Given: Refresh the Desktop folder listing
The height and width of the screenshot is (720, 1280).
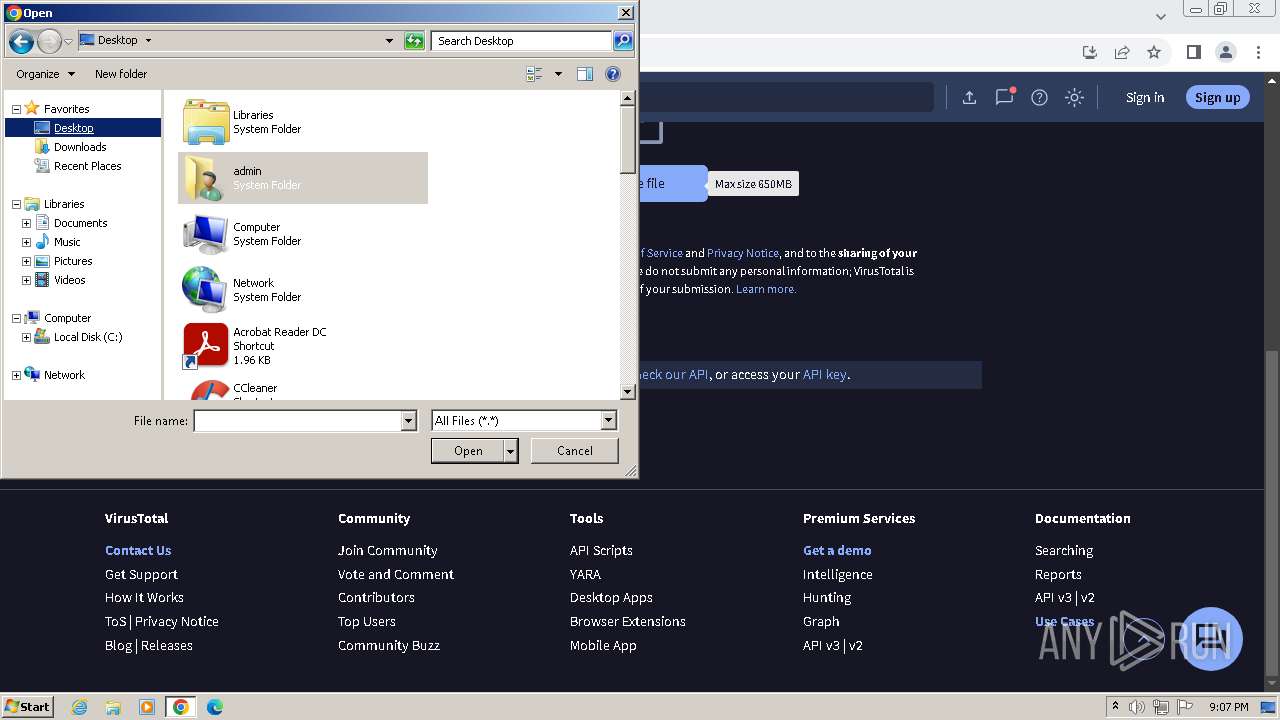Looking at the screenshot, I should point(414,41).
